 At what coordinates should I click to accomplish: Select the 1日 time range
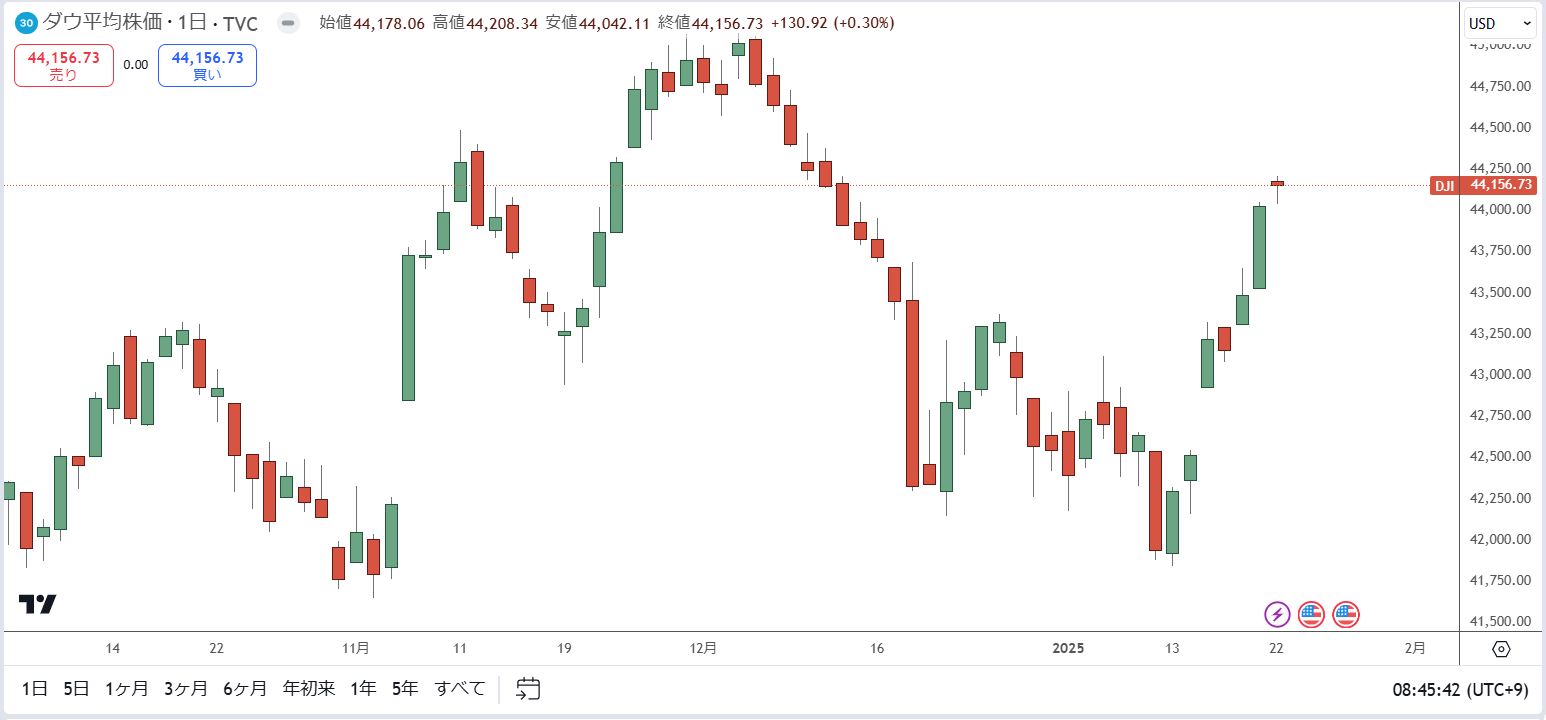click(x=35, y=688)
